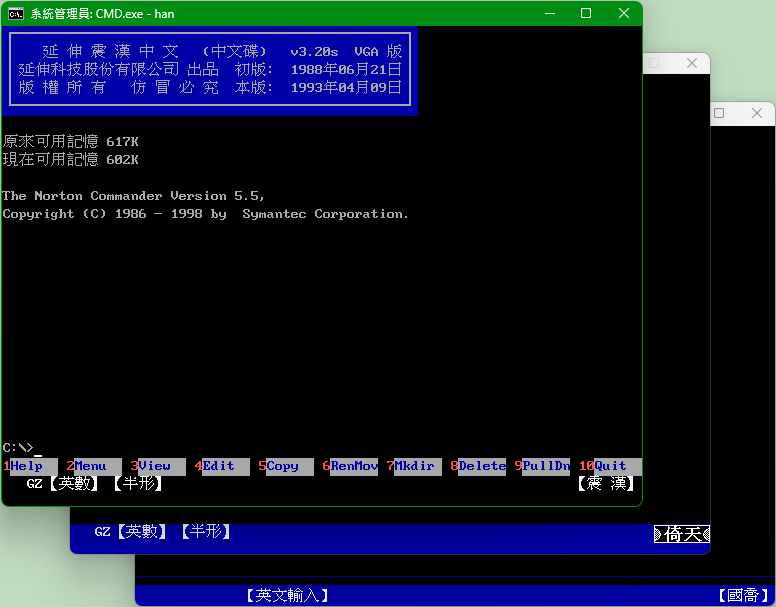Image resolution: width=776 pixels, height=607 pixels.
Task: Click the 1988年06月21日 first edition date
Action: (x=346, y=69)
